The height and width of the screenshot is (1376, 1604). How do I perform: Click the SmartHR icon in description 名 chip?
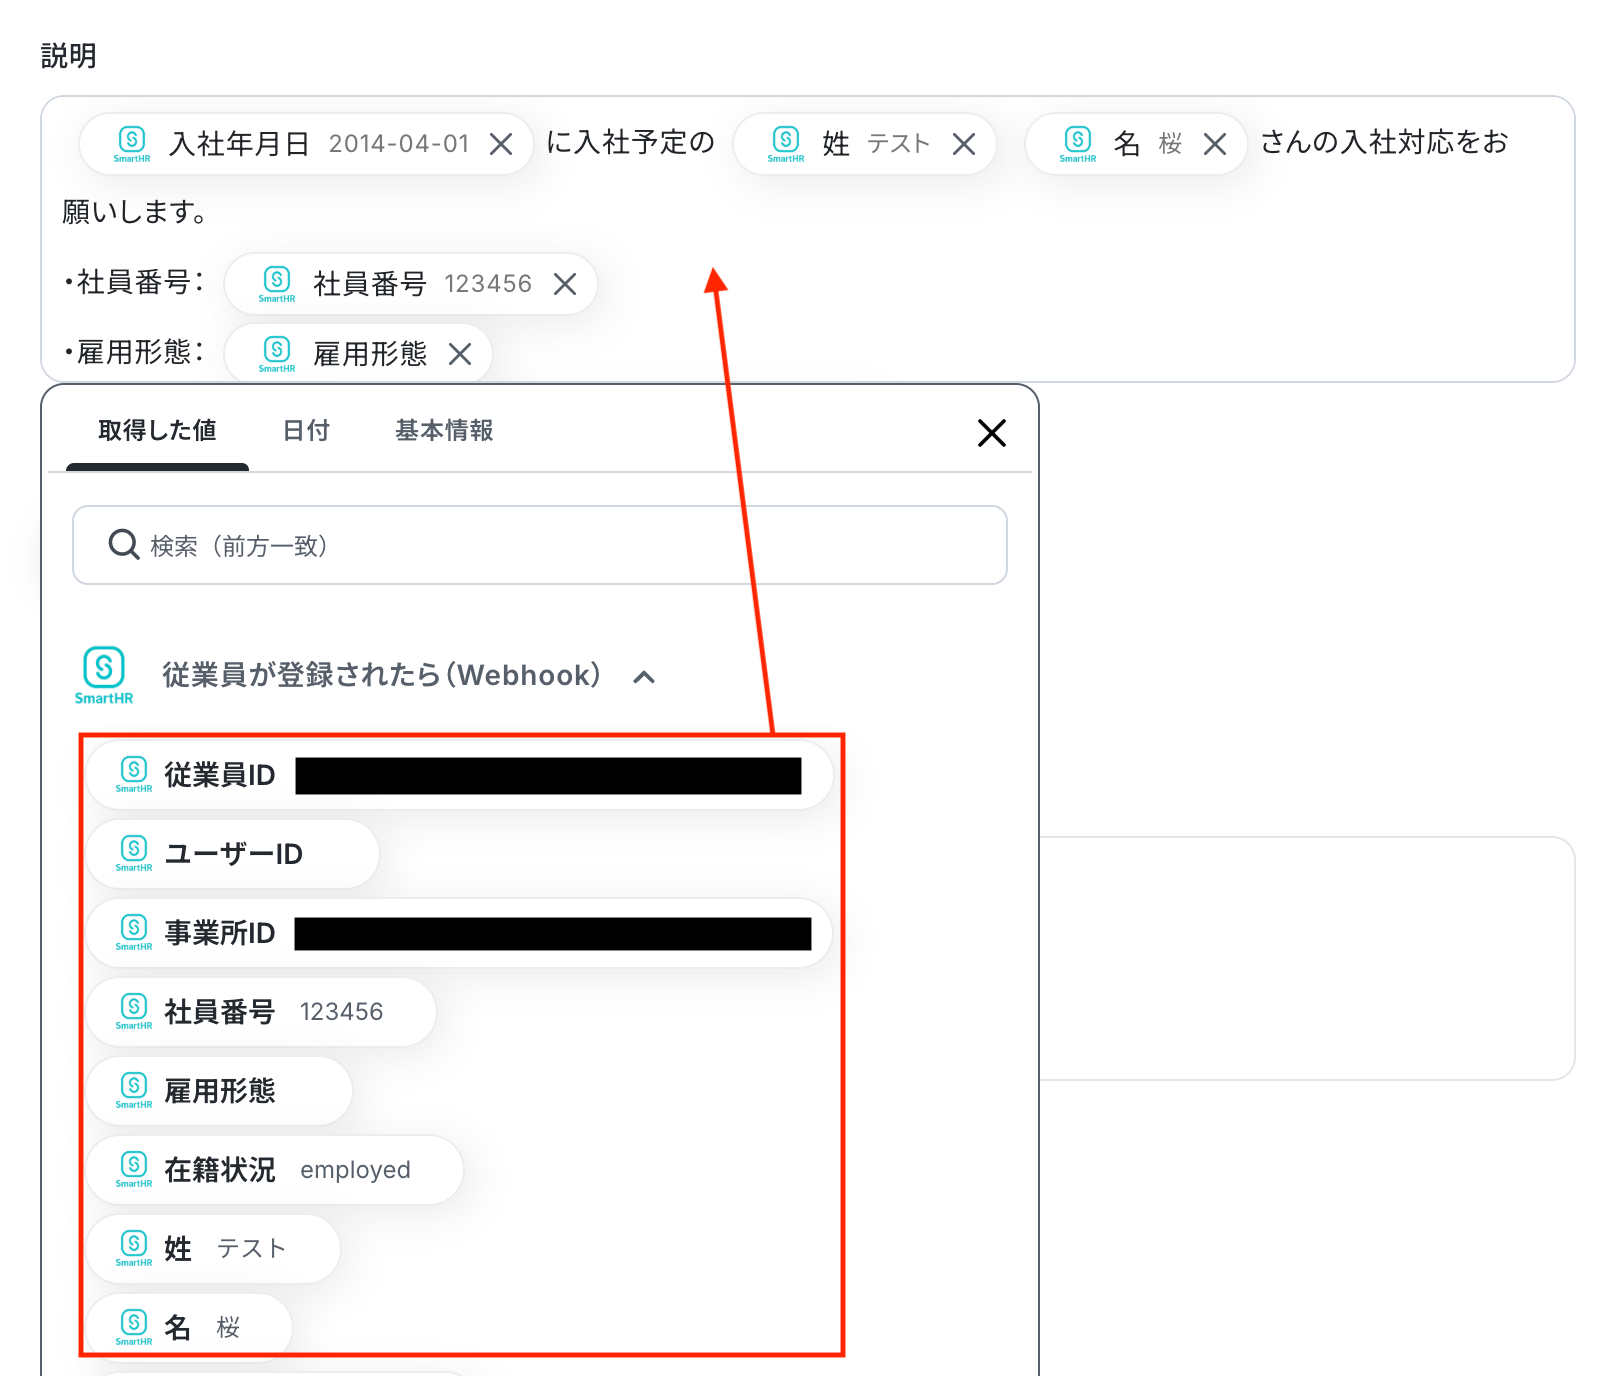tap(1078, 144)
